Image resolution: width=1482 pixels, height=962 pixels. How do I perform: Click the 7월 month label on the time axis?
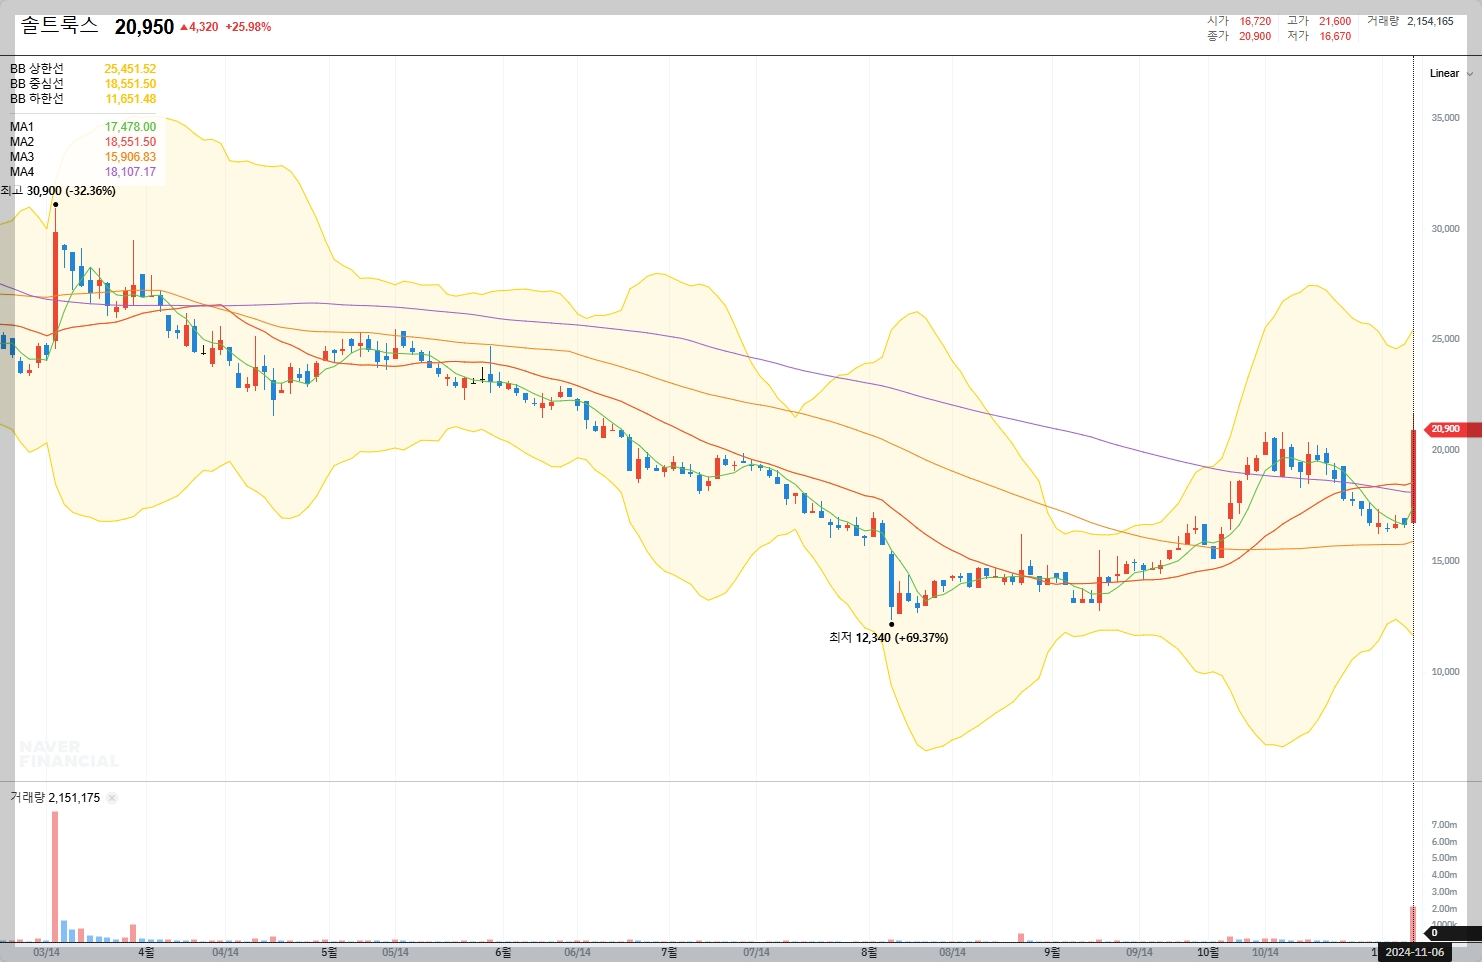(669, 953)
